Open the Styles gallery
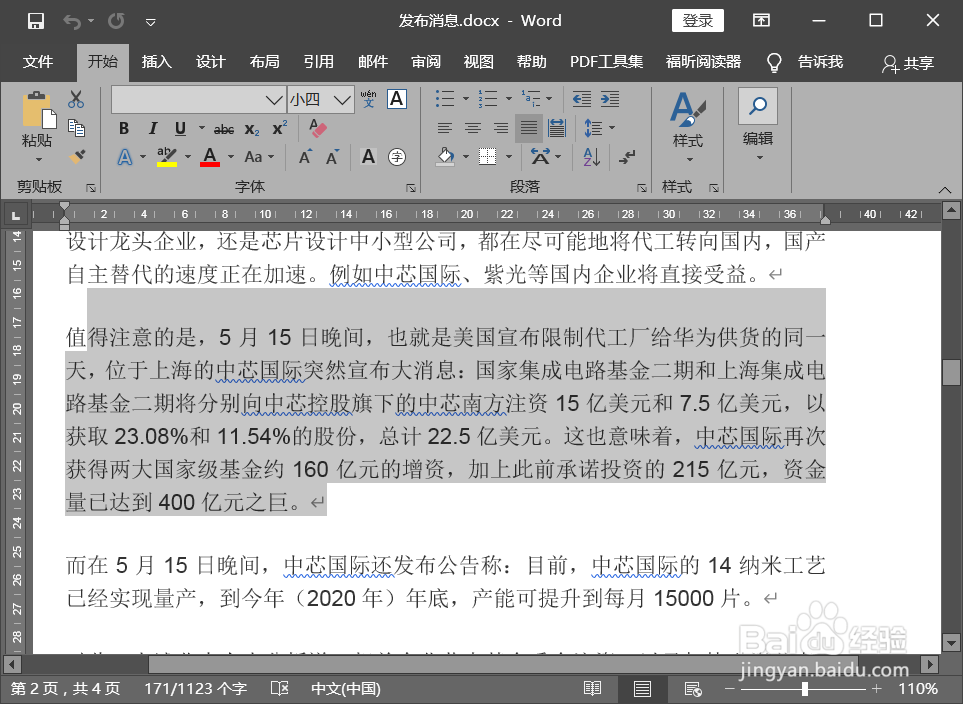This screenshot has width=963, height=704. pyautogui.click(x=688, y=126)
